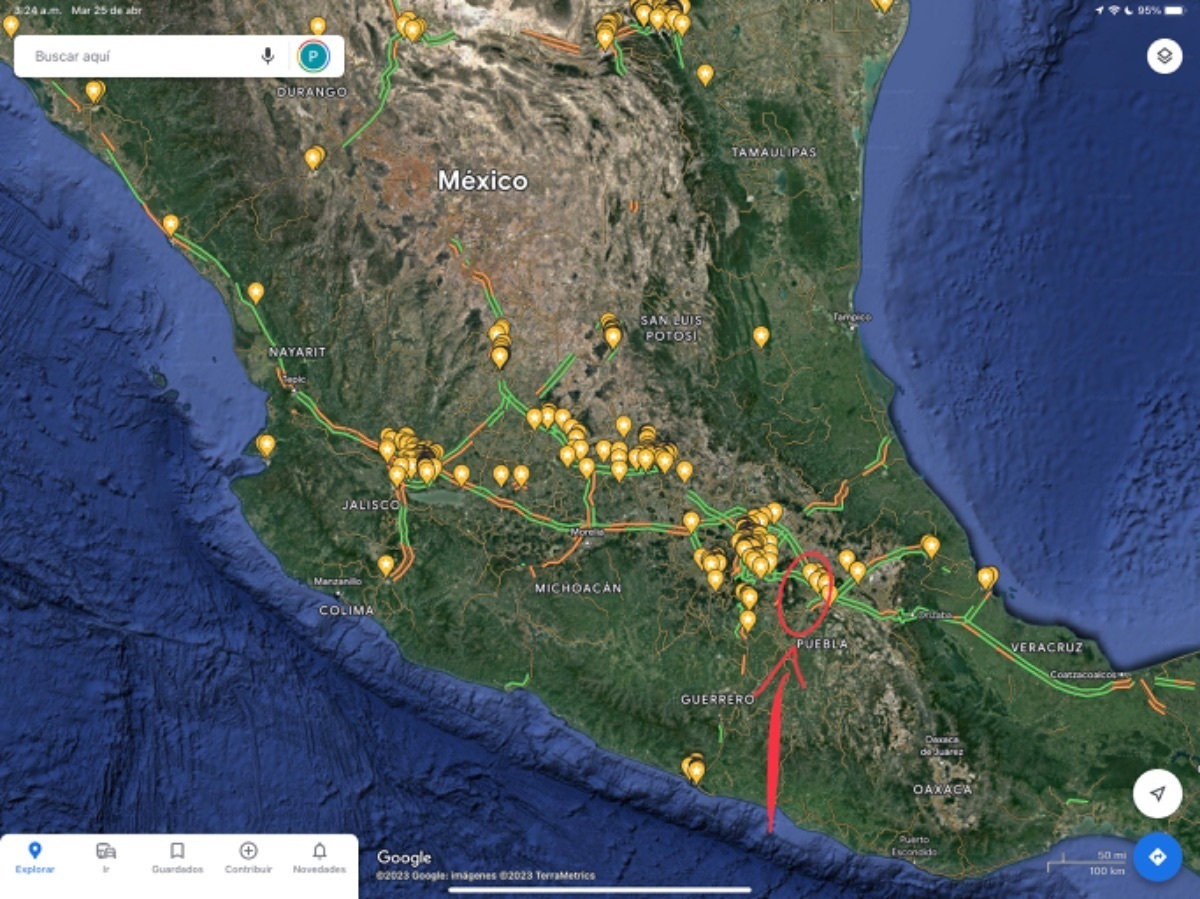This screenshot has width=1200, height=899.
Task: Select the saved pin near Durango
Action: (314, 158)
